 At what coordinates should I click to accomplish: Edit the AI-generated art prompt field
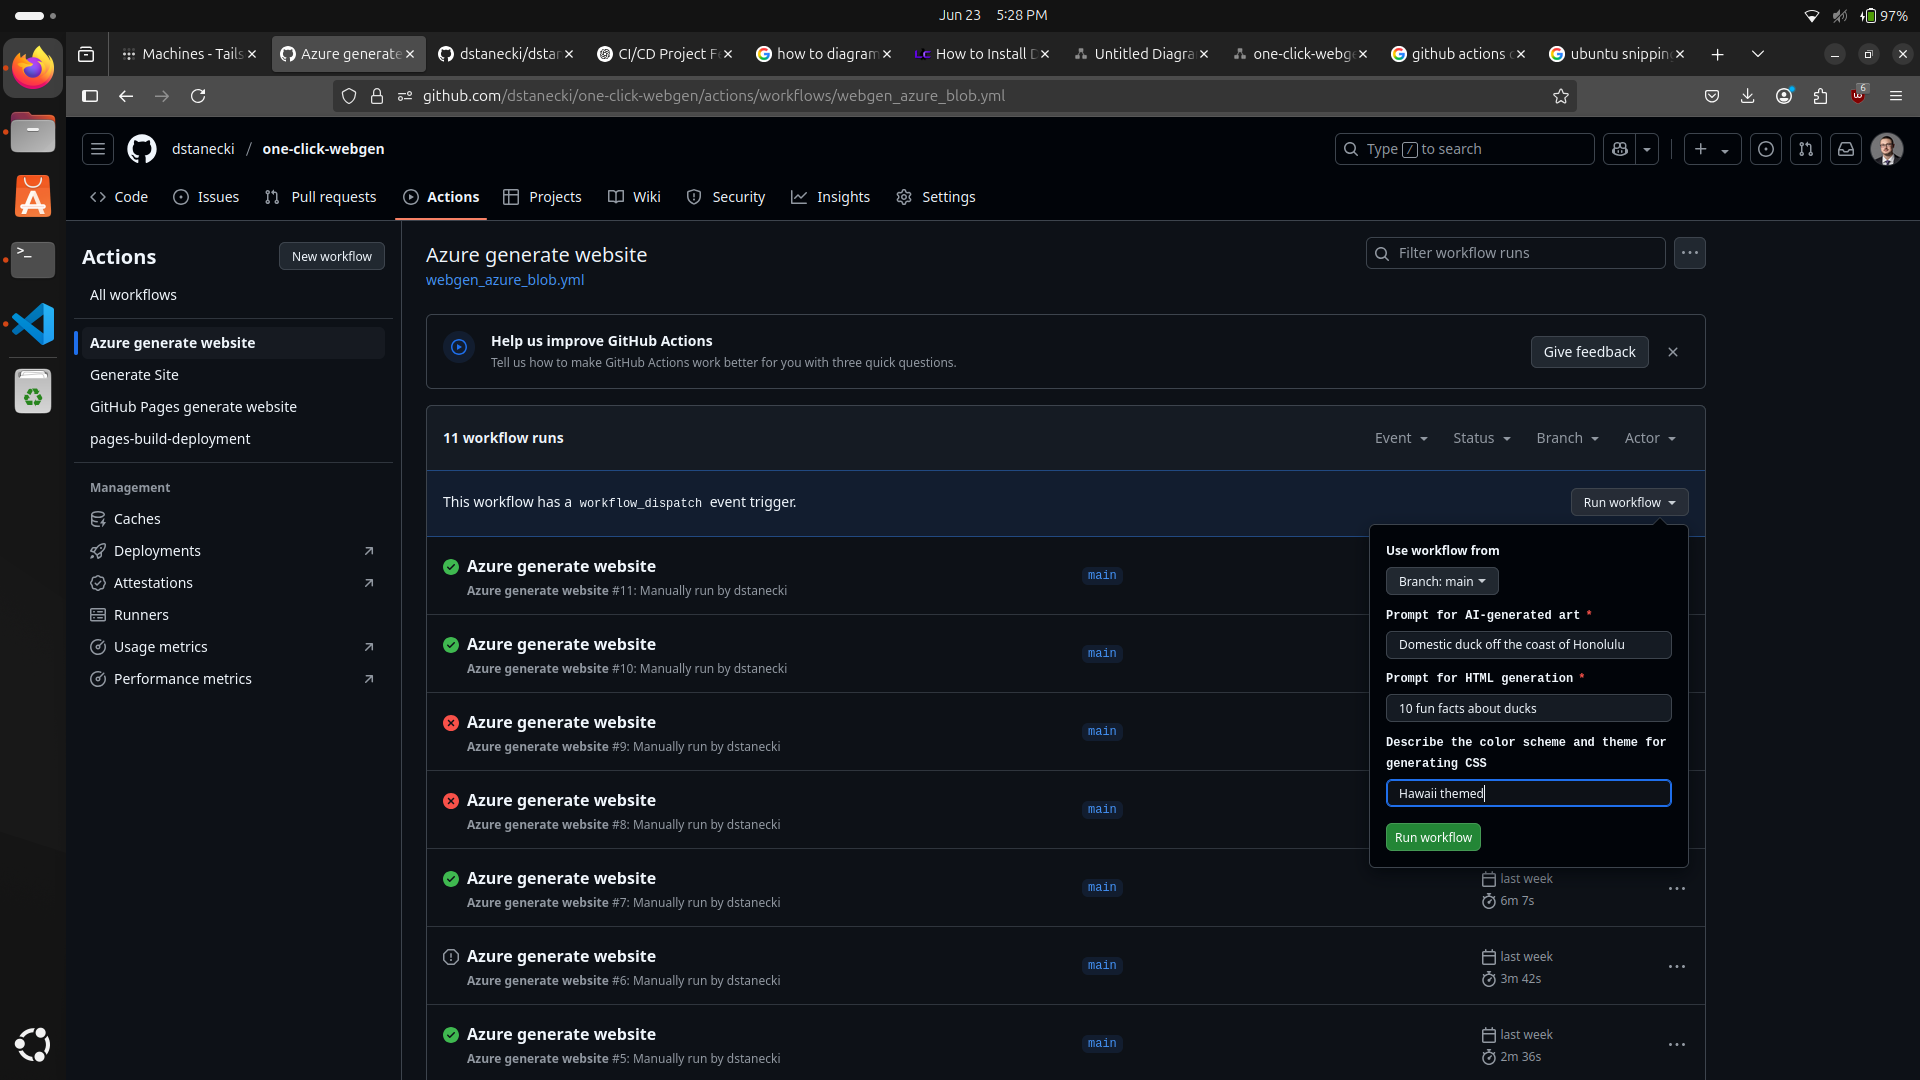point(1528,645)
